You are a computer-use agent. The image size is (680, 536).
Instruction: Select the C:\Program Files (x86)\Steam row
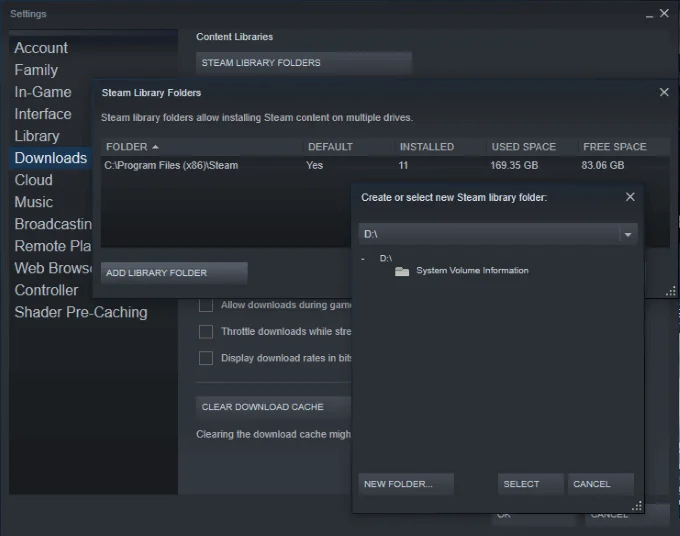coord(385,165)
